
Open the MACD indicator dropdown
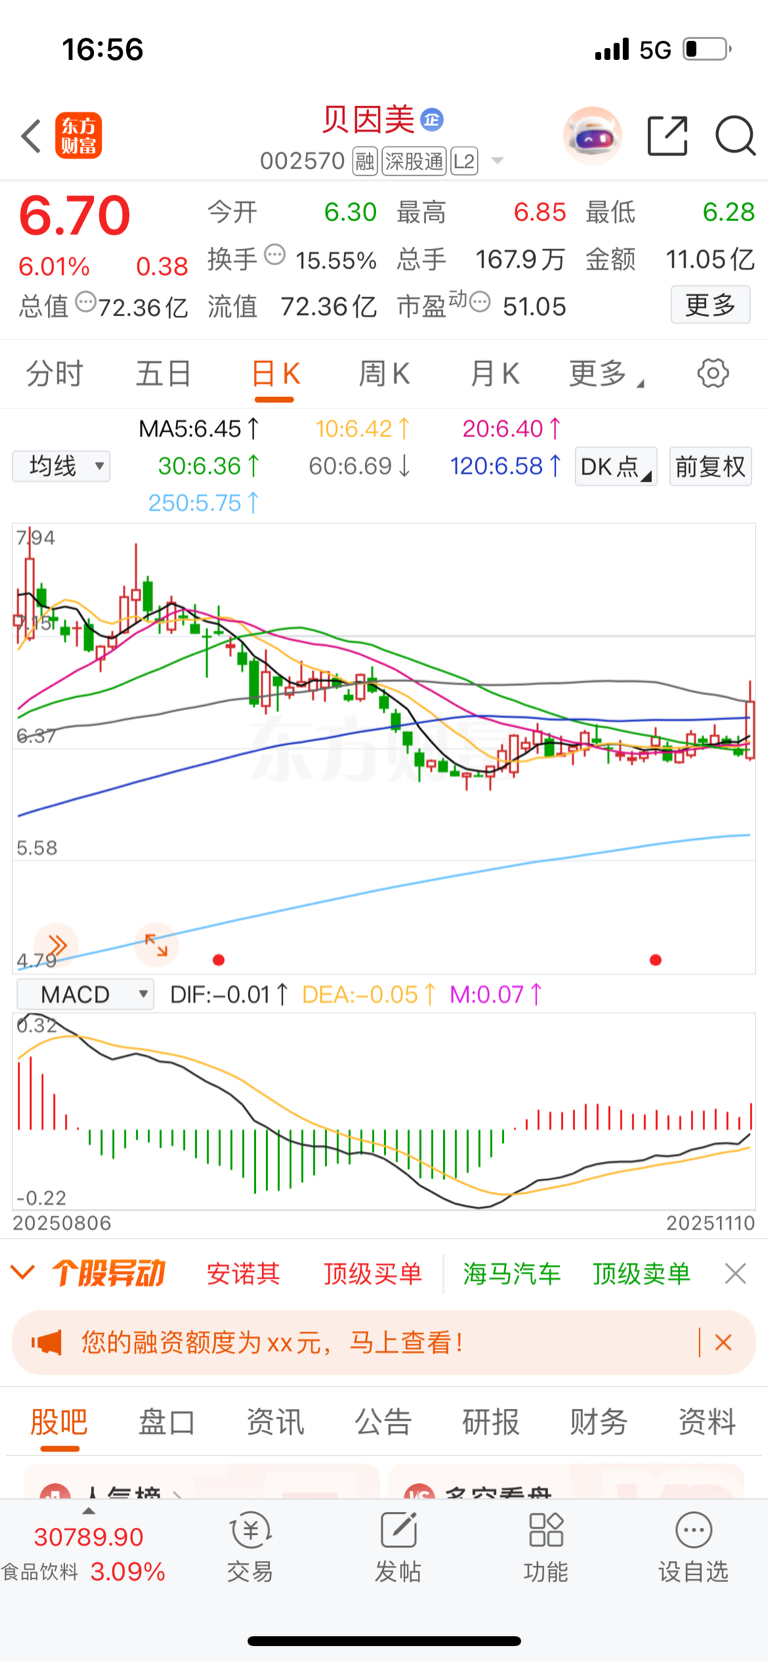click(86, 994)
